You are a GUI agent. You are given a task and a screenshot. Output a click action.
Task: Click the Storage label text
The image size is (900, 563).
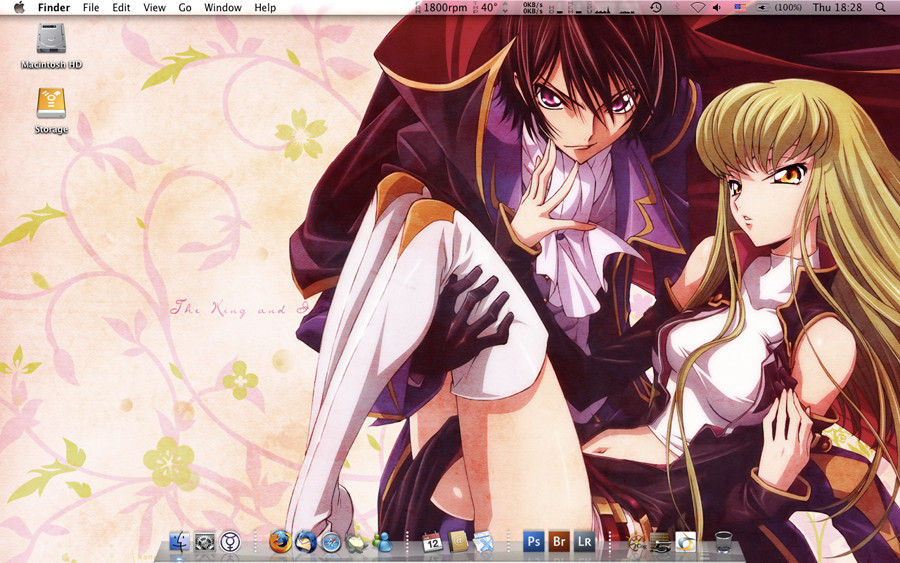(x=51, y=129)
